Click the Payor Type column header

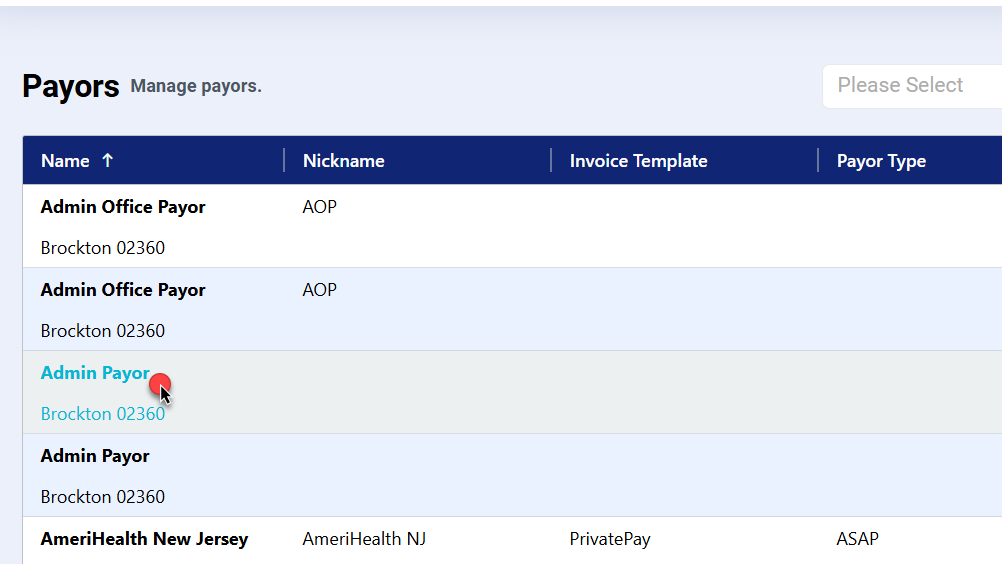pos(881,161)
